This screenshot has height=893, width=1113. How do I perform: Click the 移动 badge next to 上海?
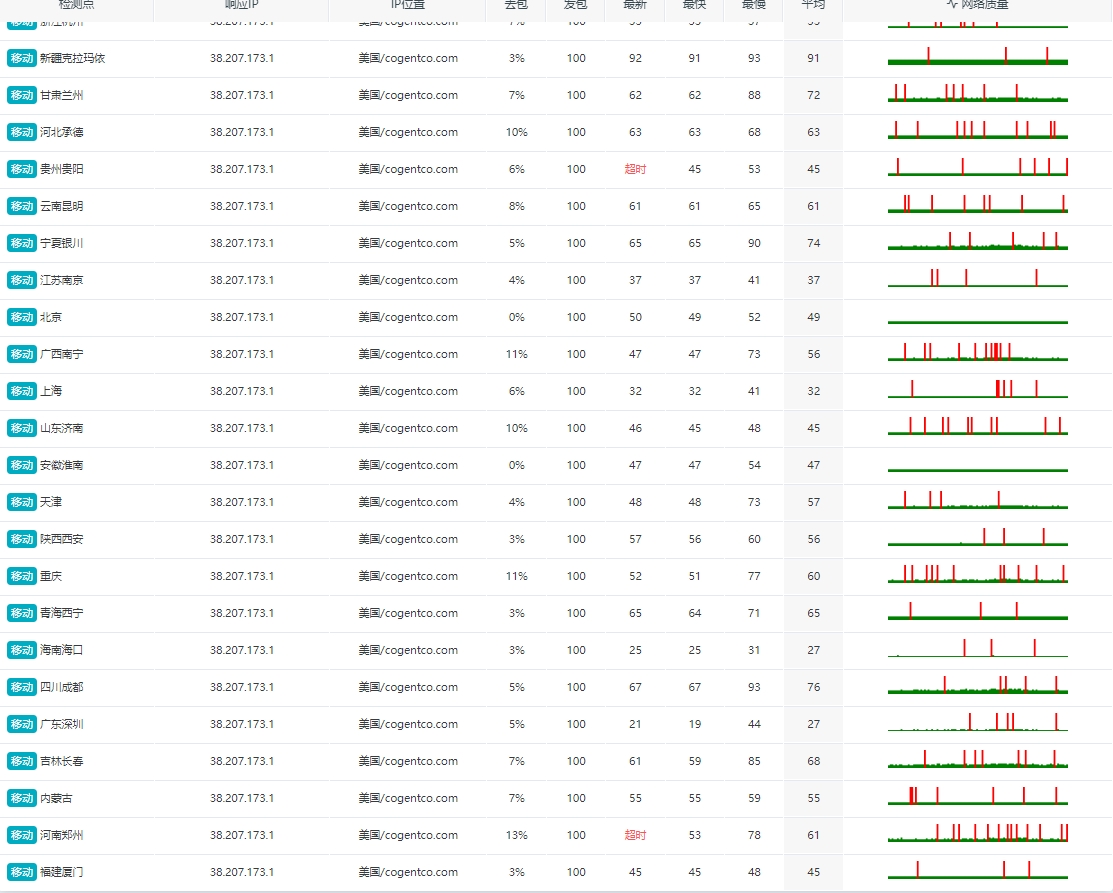[x=21, y=391]
